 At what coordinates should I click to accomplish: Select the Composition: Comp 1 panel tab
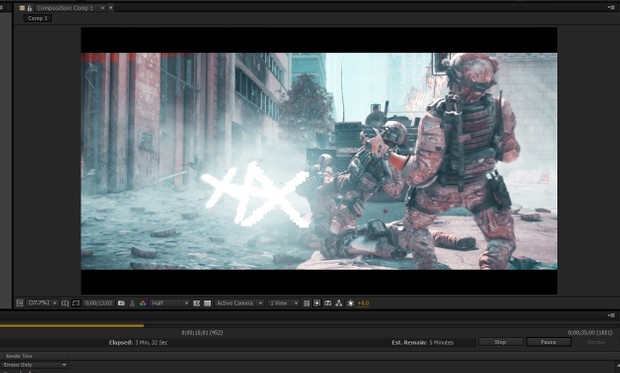coord(65,8)
